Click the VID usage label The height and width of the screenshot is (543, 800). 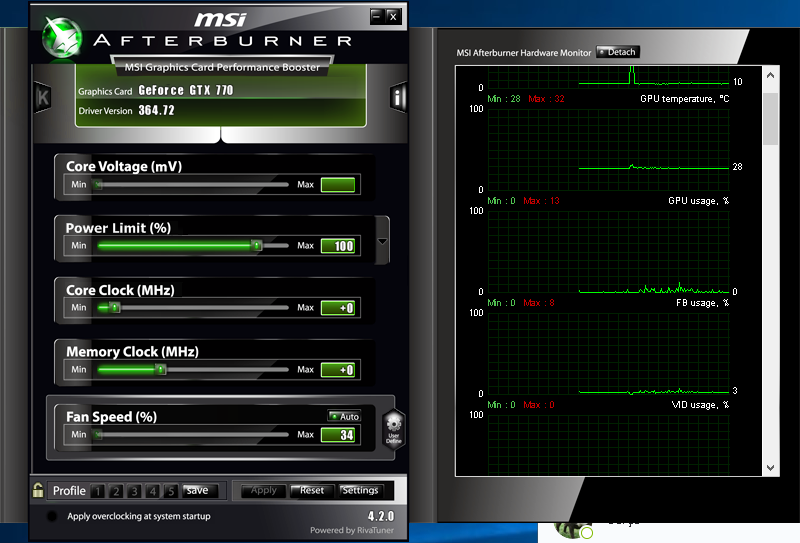click(x=700, y=405)
